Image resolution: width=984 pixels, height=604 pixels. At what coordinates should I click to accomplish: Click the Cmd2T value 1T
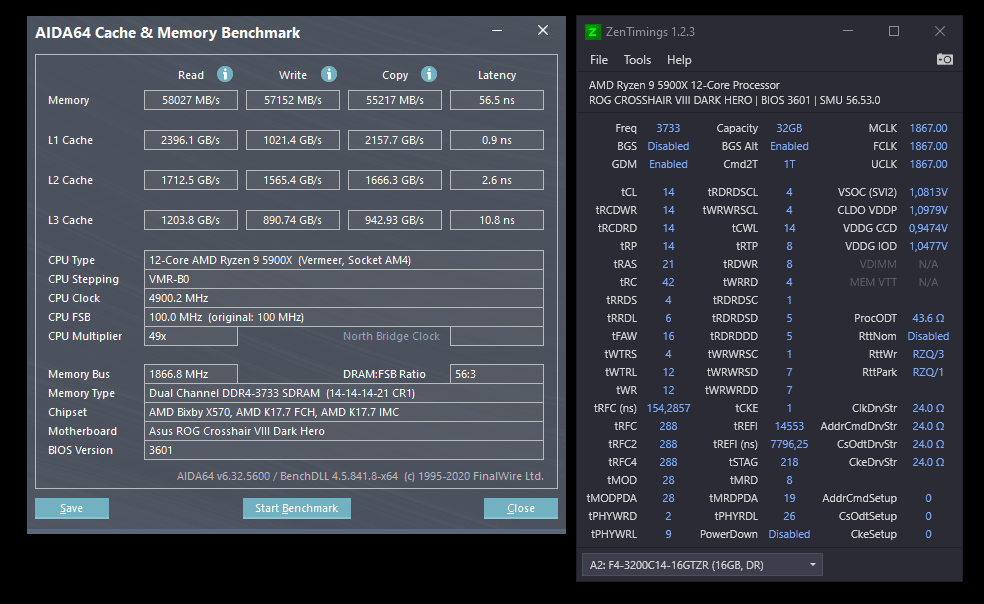click(789, 164)
